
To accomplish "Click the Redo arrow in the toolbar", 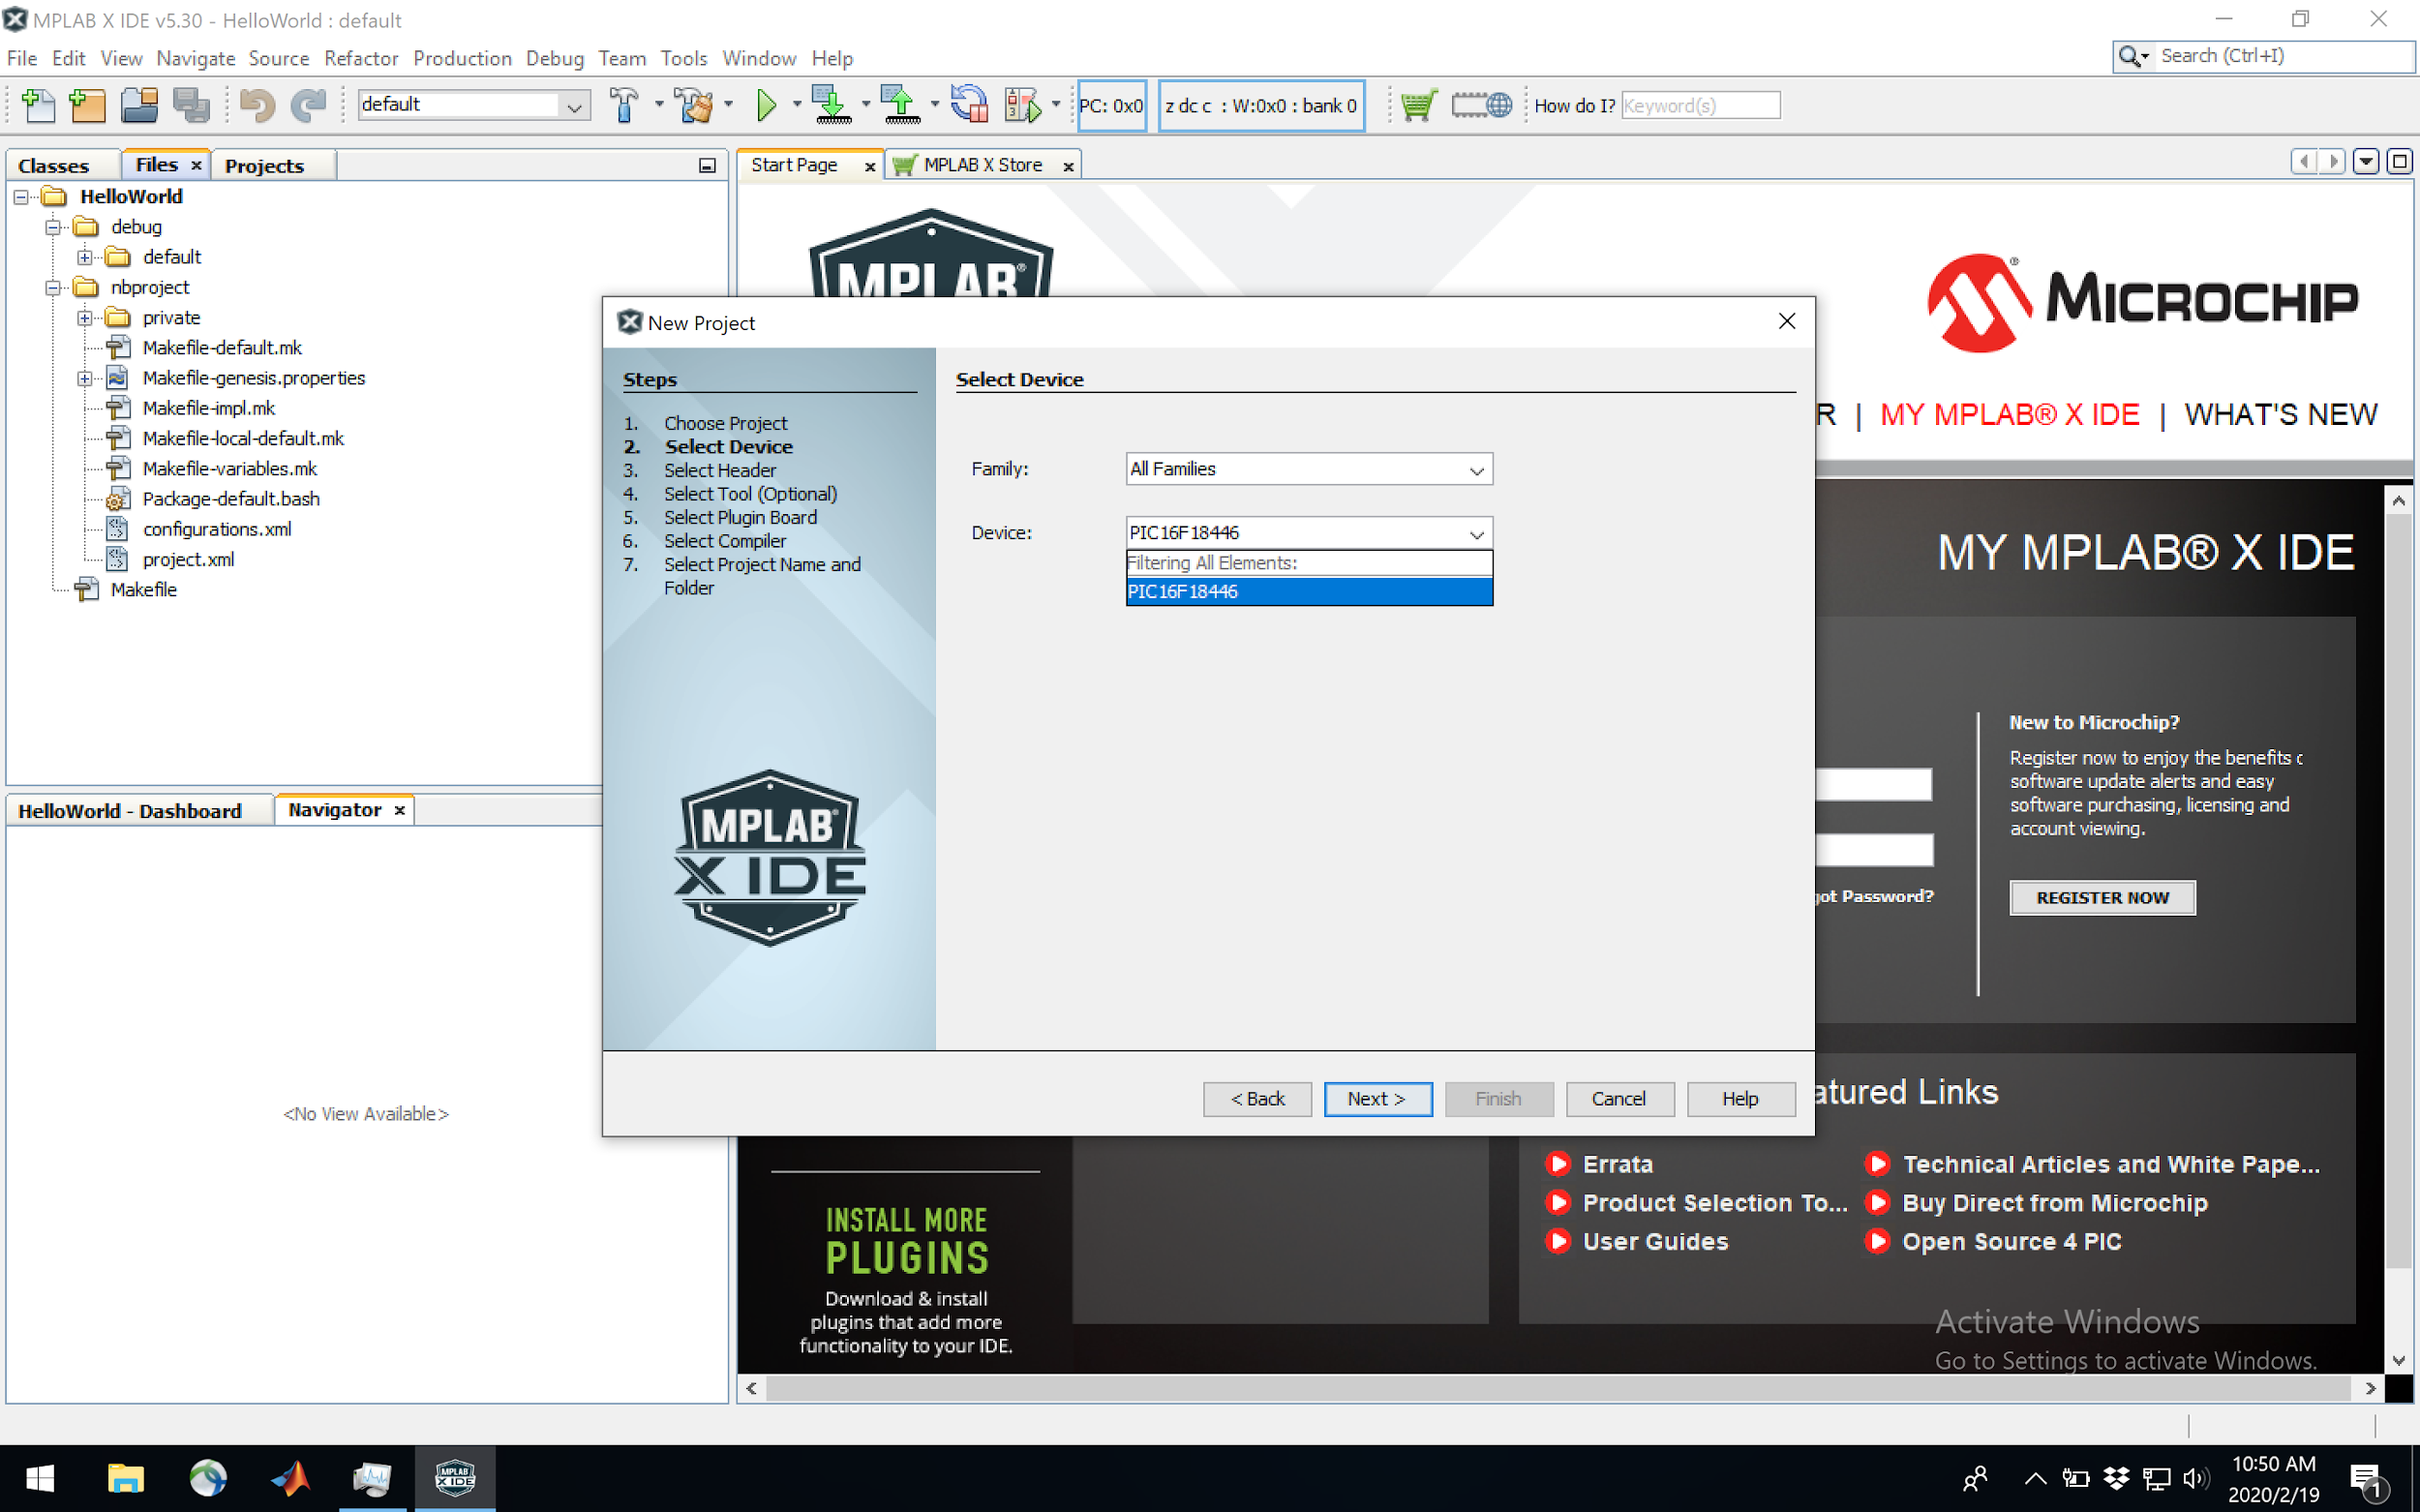I will [x=308, y=105].
